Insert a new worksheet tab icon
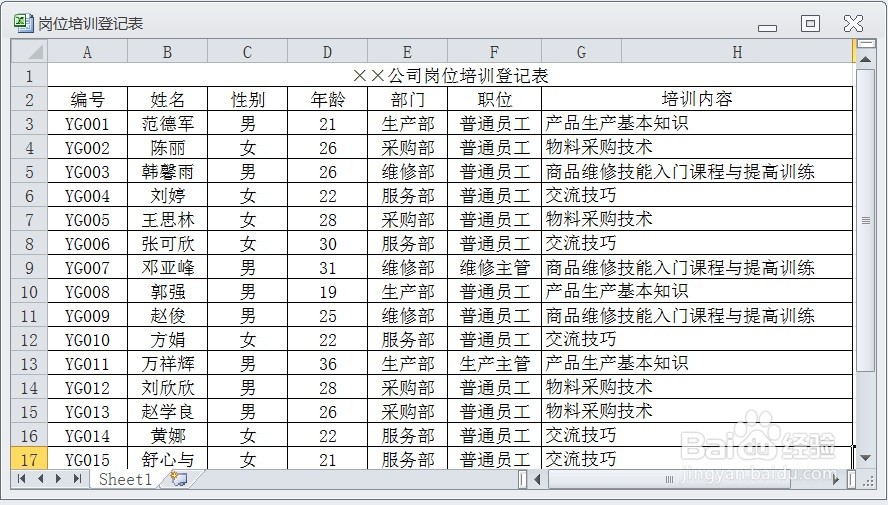 (x=179, y=479)
